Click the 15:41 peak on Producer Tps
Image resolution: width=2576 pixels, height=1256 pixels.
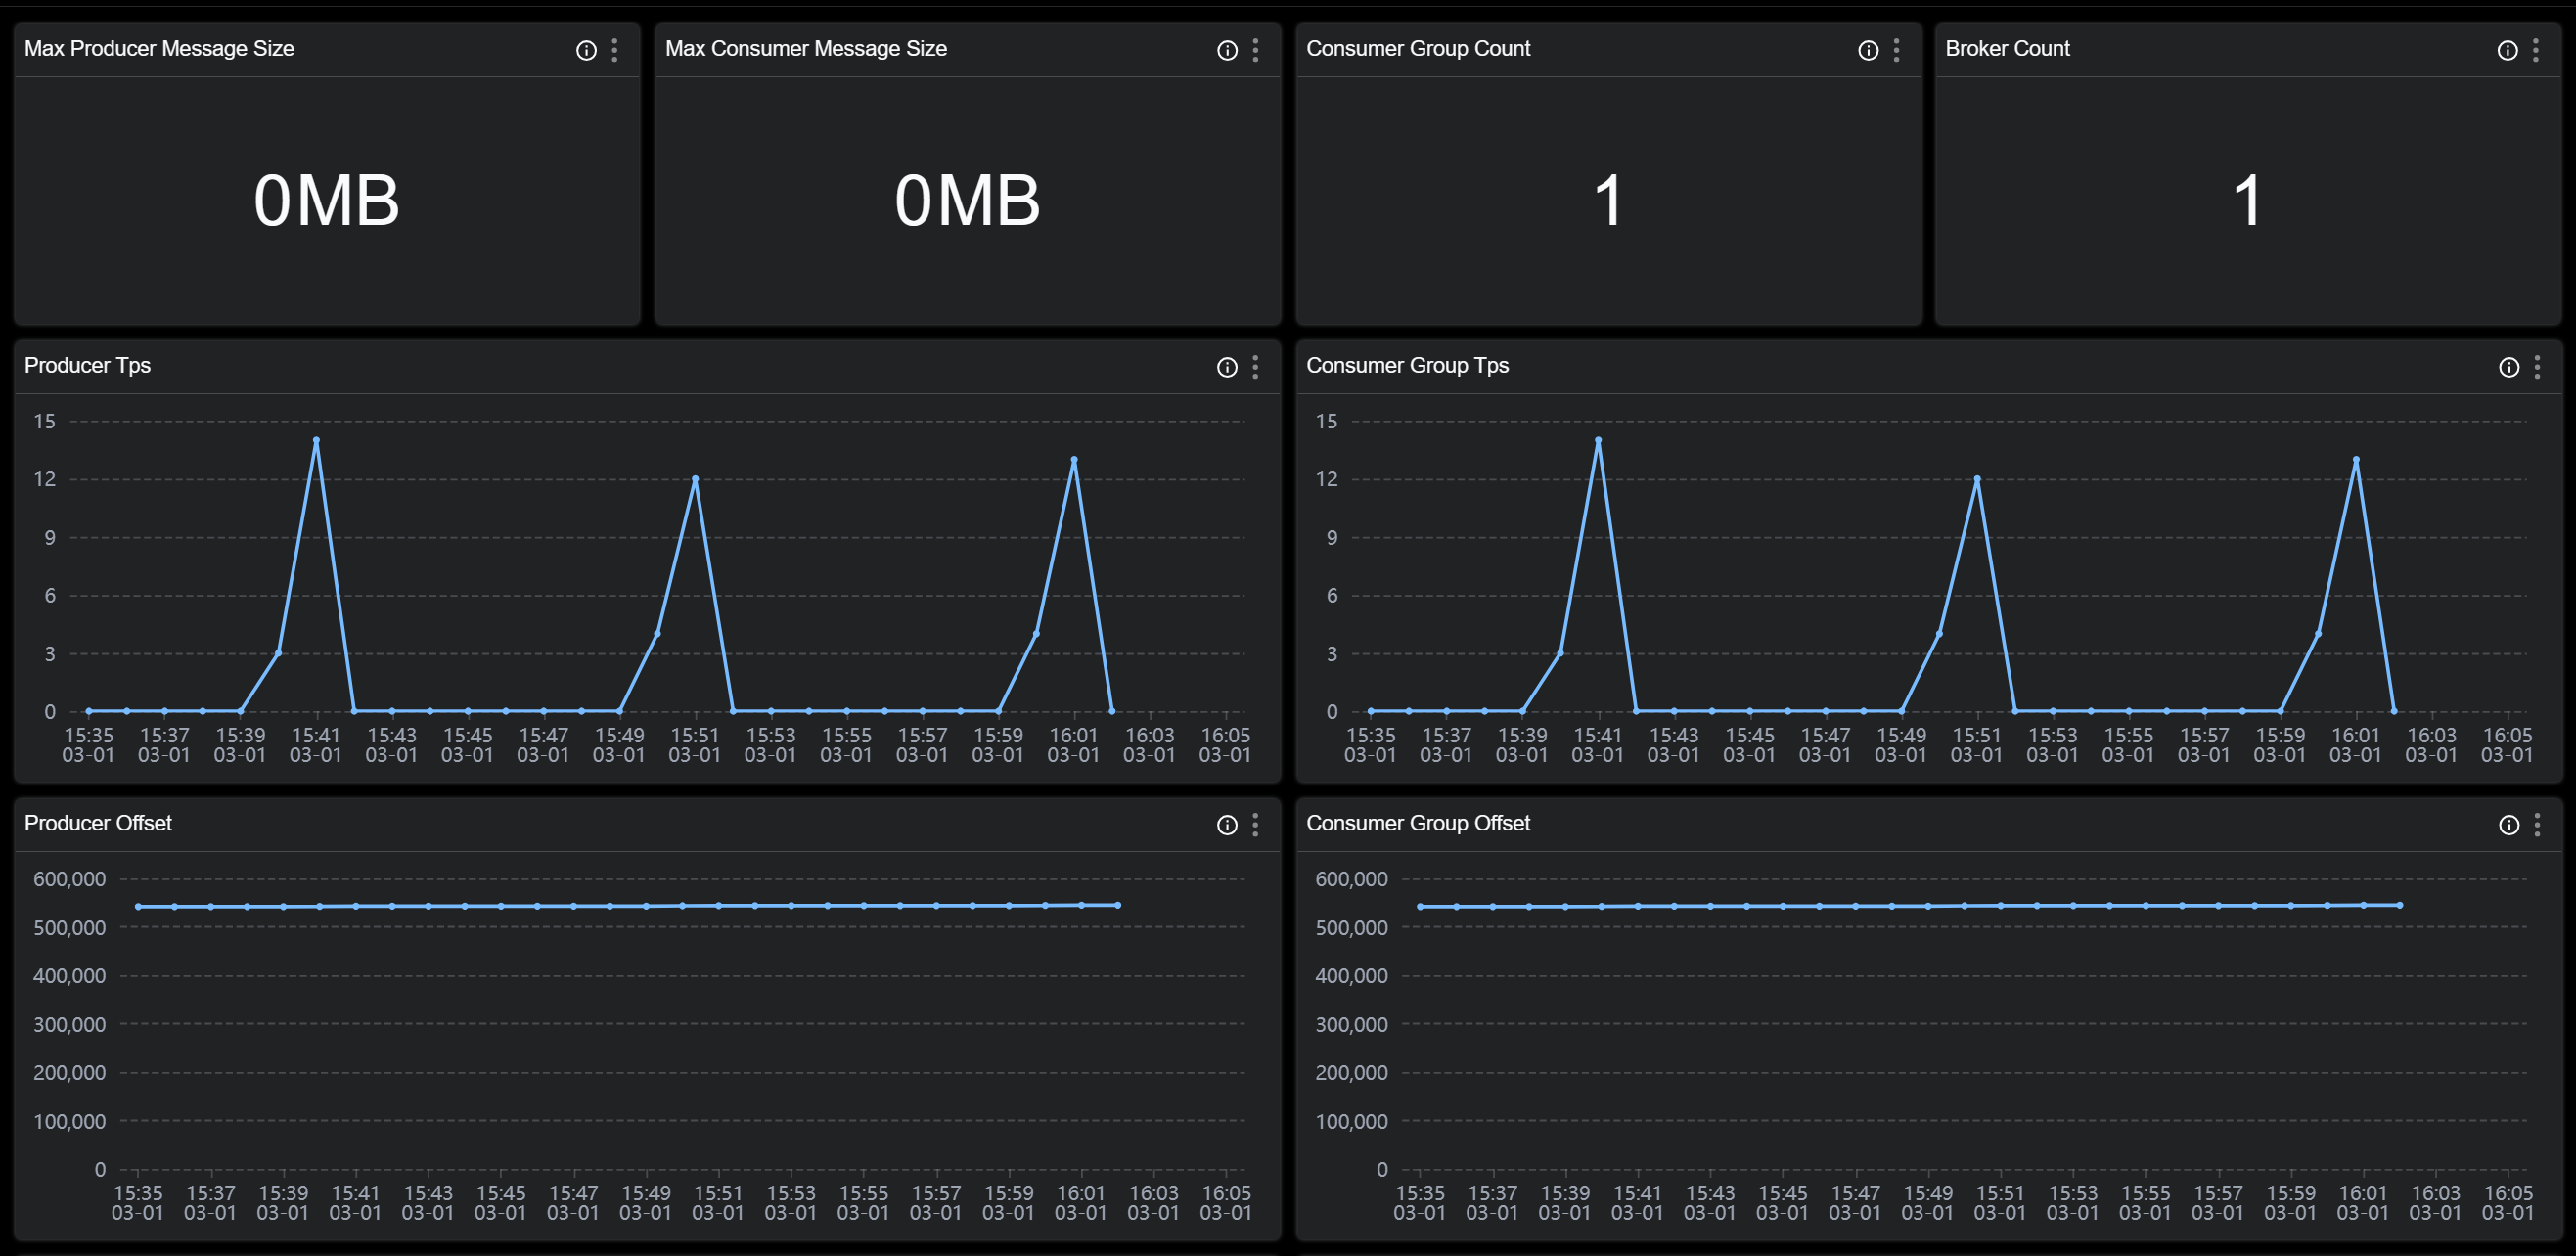[316, 440]
